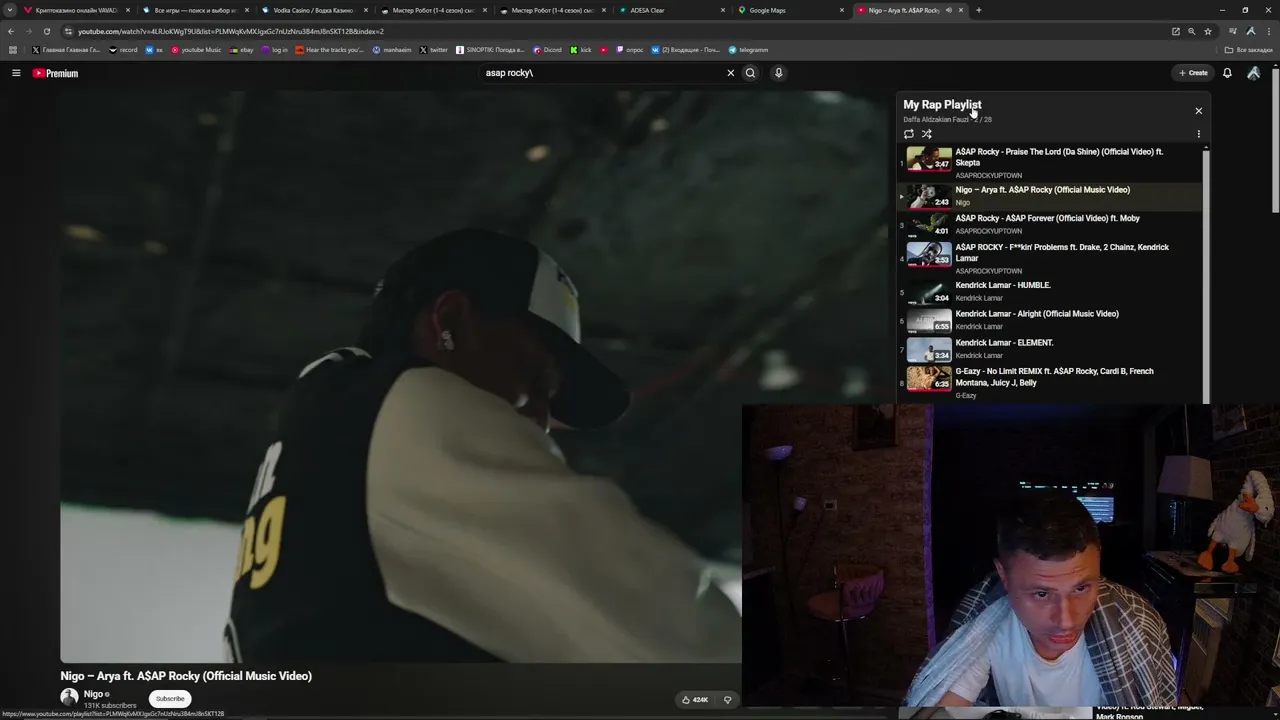Open twitter bookmark
This screenshot has width=1280, height=720.
pos(434,50)
